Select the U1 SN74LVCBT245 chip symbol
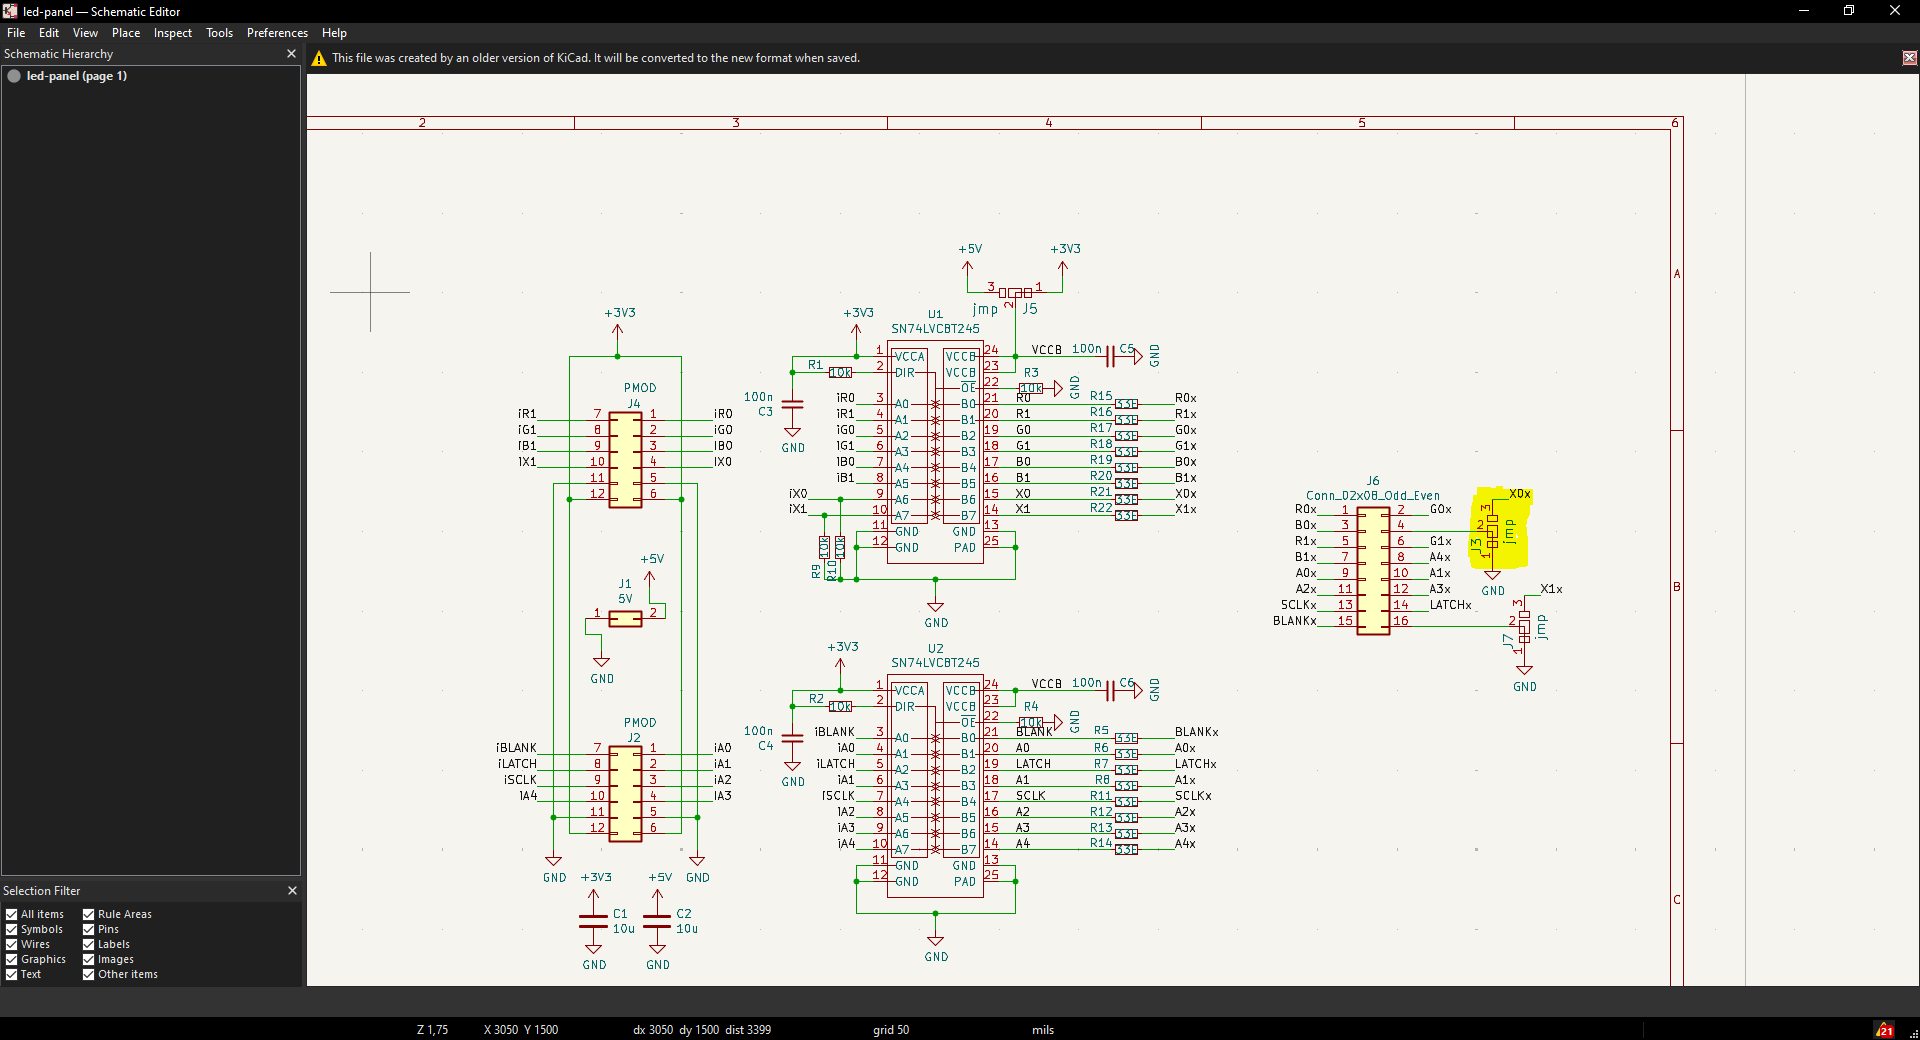The width and height of the screenshot is (1920, 1040). 935,450
